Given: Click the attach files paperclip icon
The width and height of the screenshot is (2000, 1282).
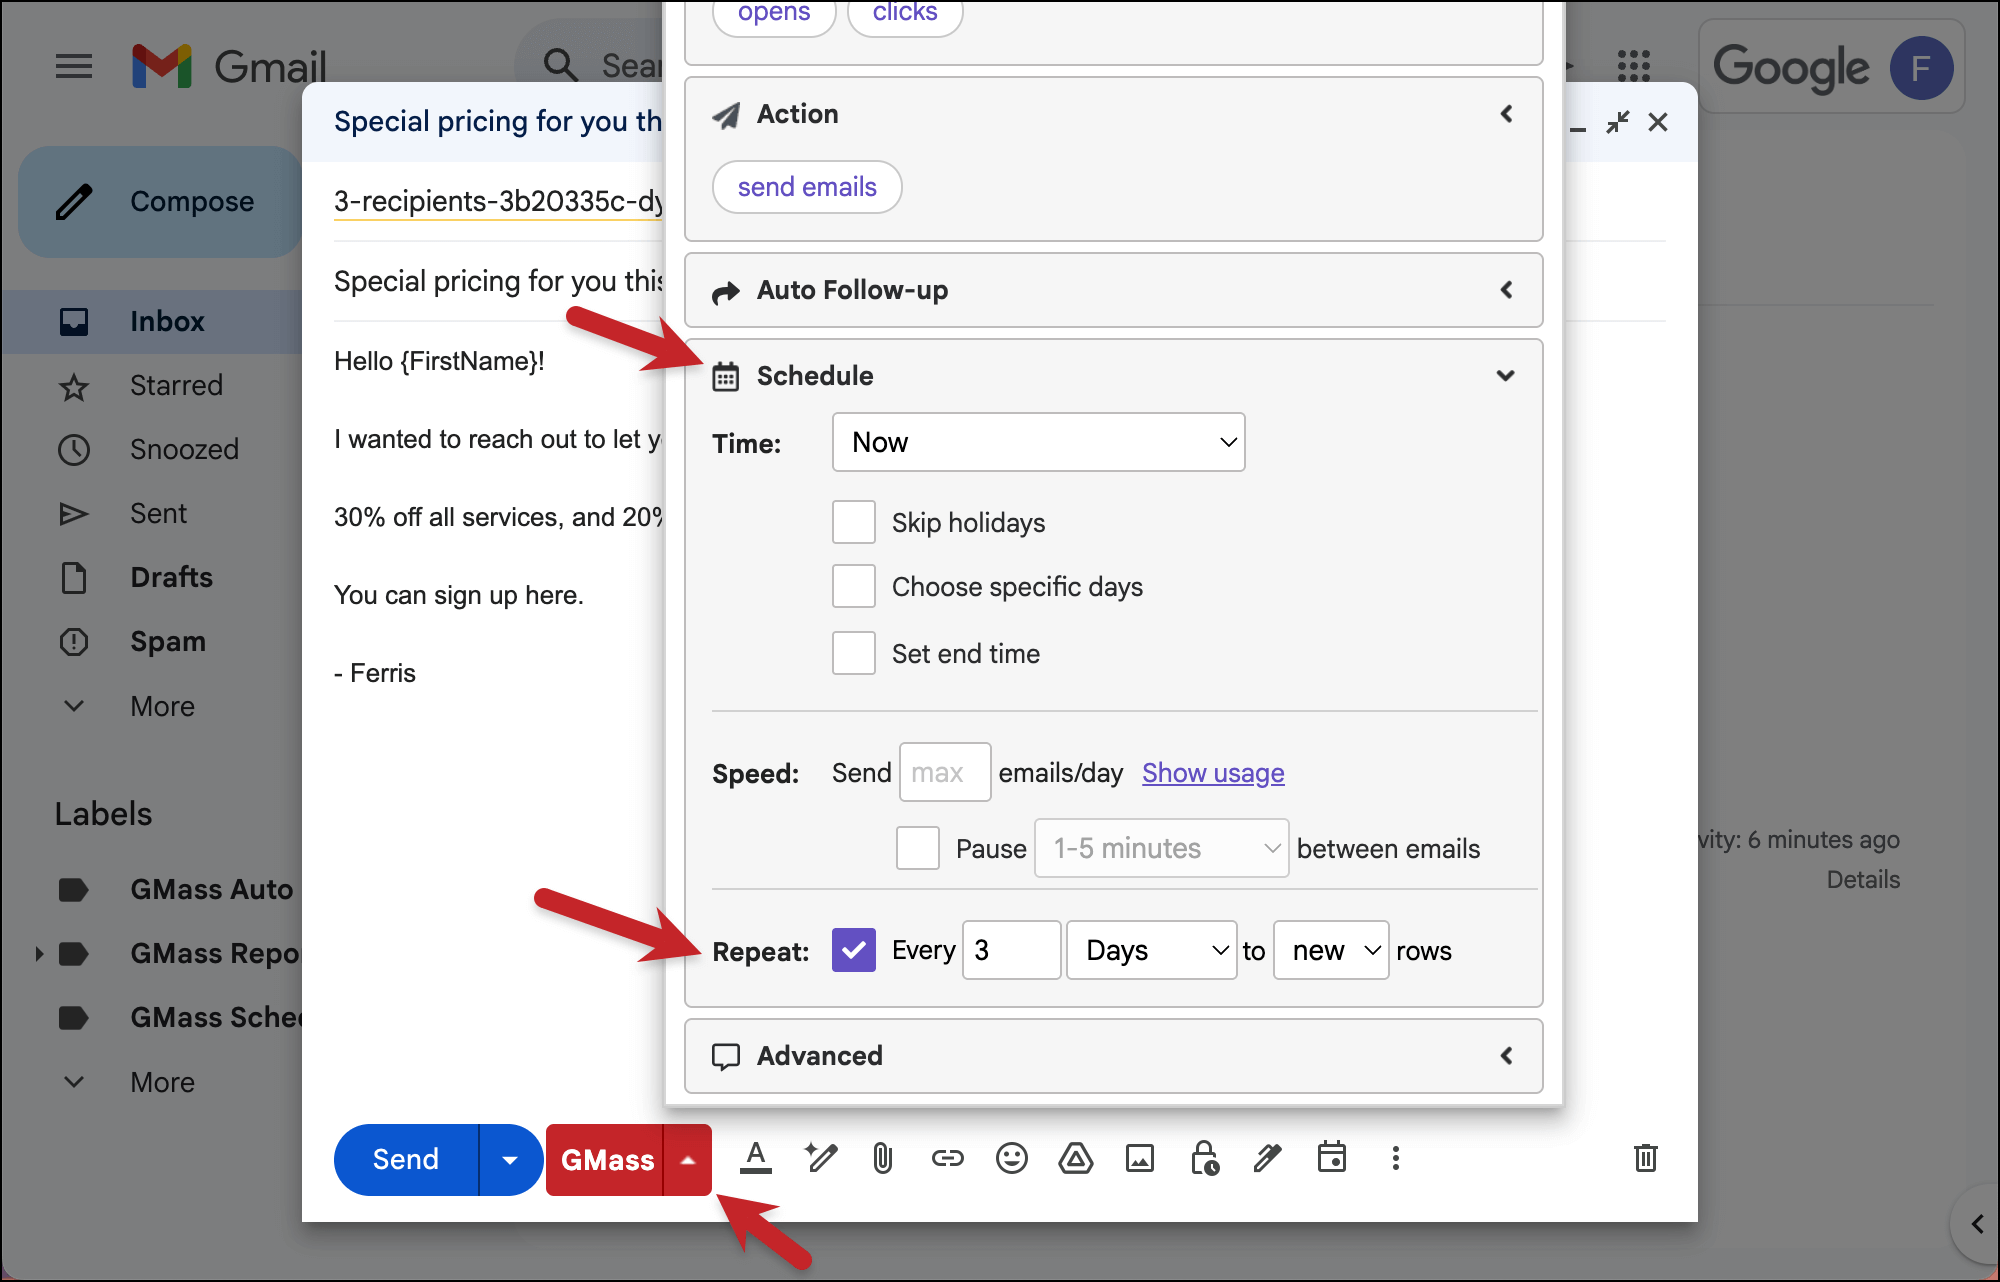Looking at the screenshot, I should [882, 1159].
